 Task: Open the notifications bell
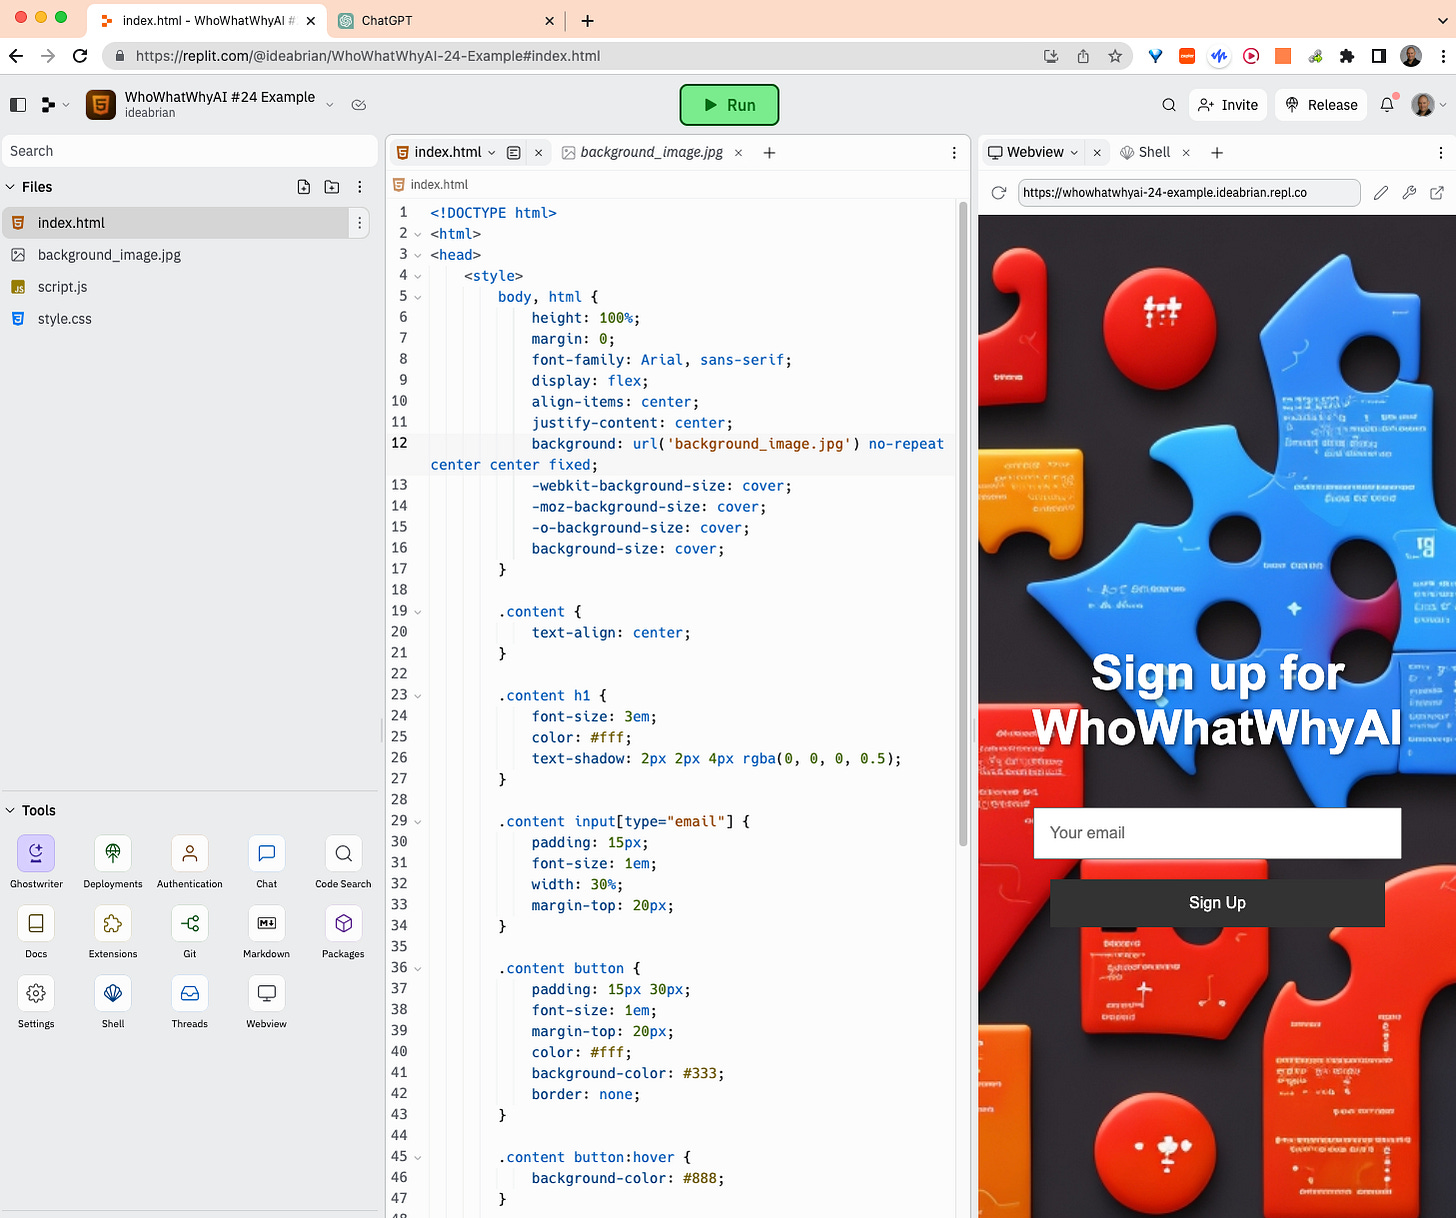(1387, 105)
